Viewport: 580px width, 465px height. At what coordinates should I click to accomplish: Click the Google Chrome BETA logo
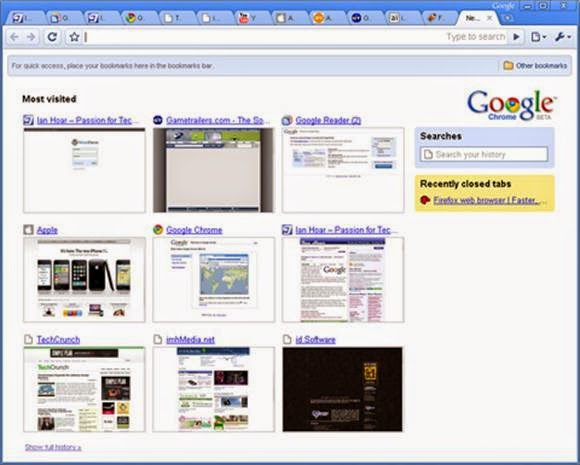(512, 105)
